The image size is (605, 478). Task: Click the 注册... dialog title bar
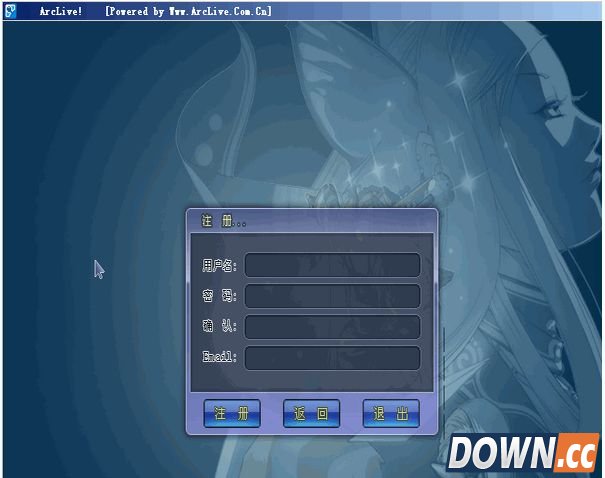click(x=312, y=220)
